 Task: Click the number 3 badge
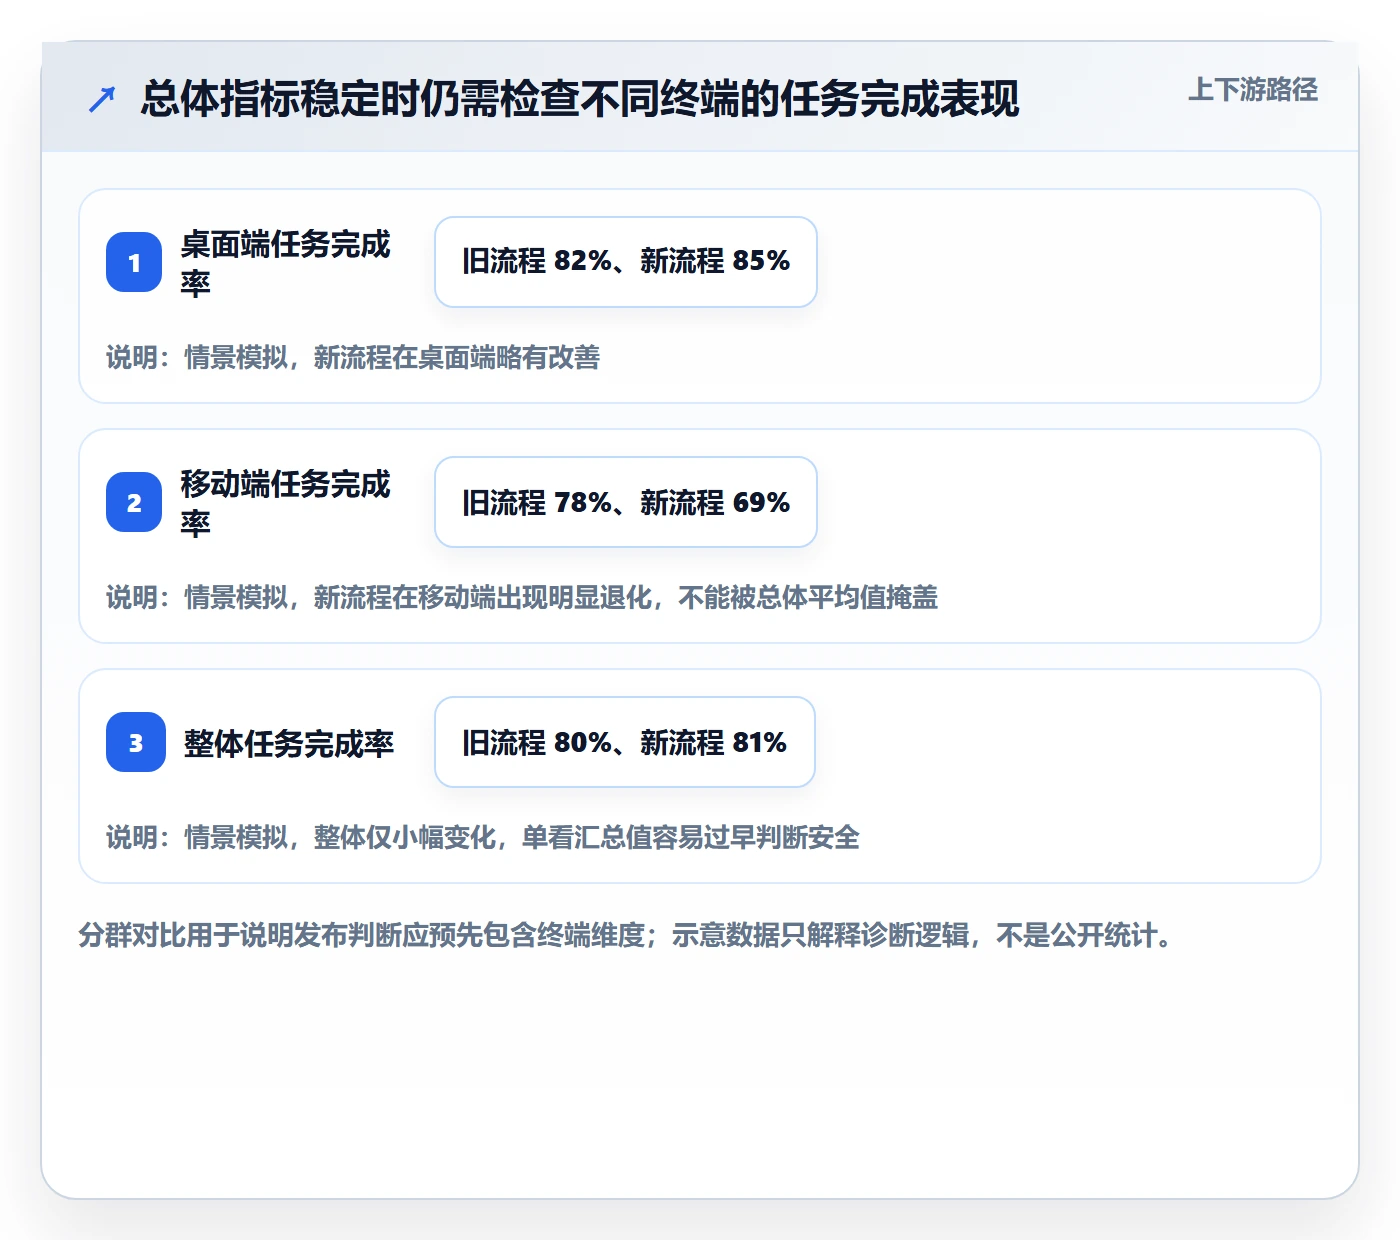[136, 742]
